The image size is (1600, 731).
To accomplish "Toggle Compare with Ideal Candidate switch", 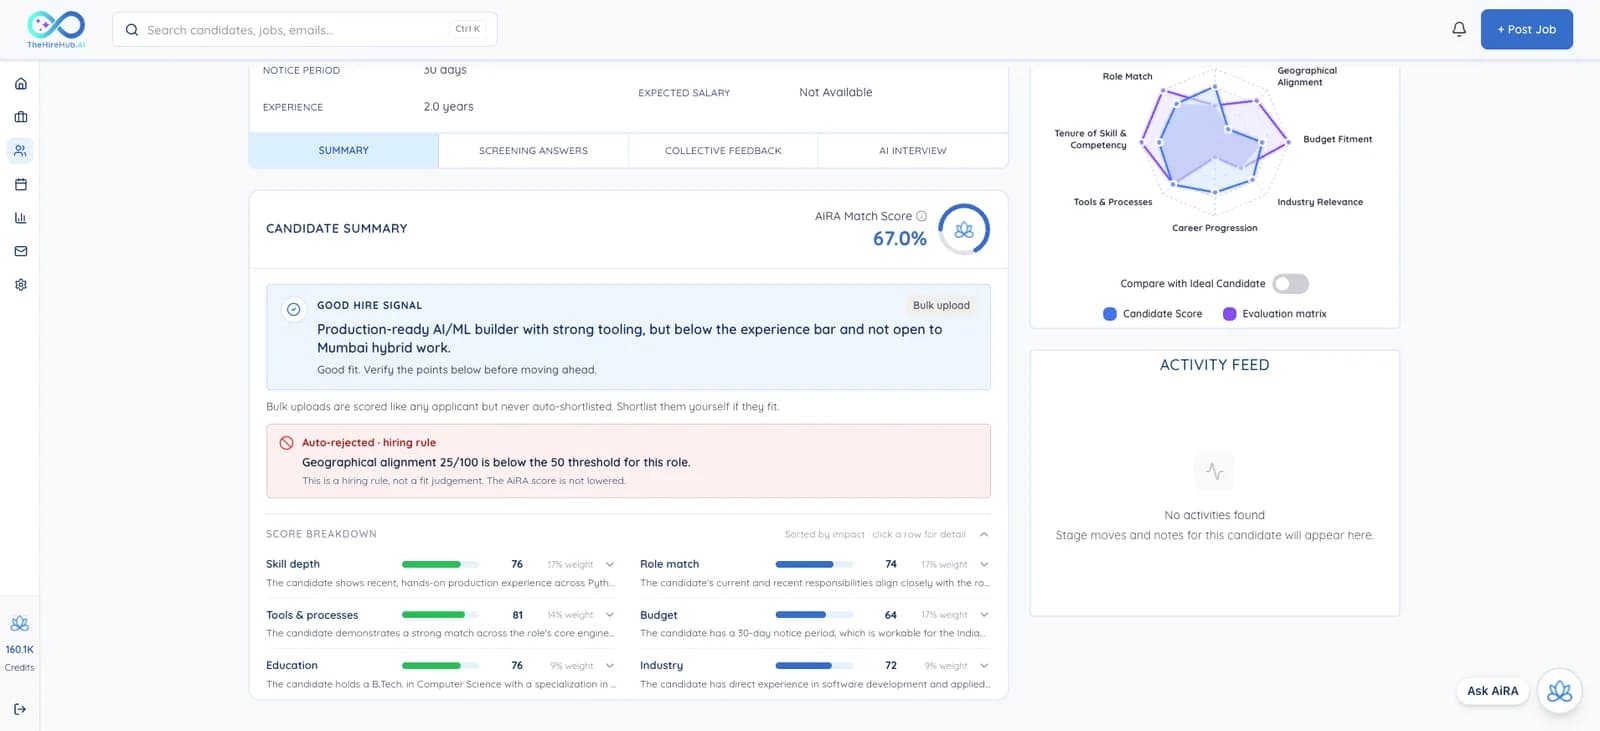I will point(1290,284).
